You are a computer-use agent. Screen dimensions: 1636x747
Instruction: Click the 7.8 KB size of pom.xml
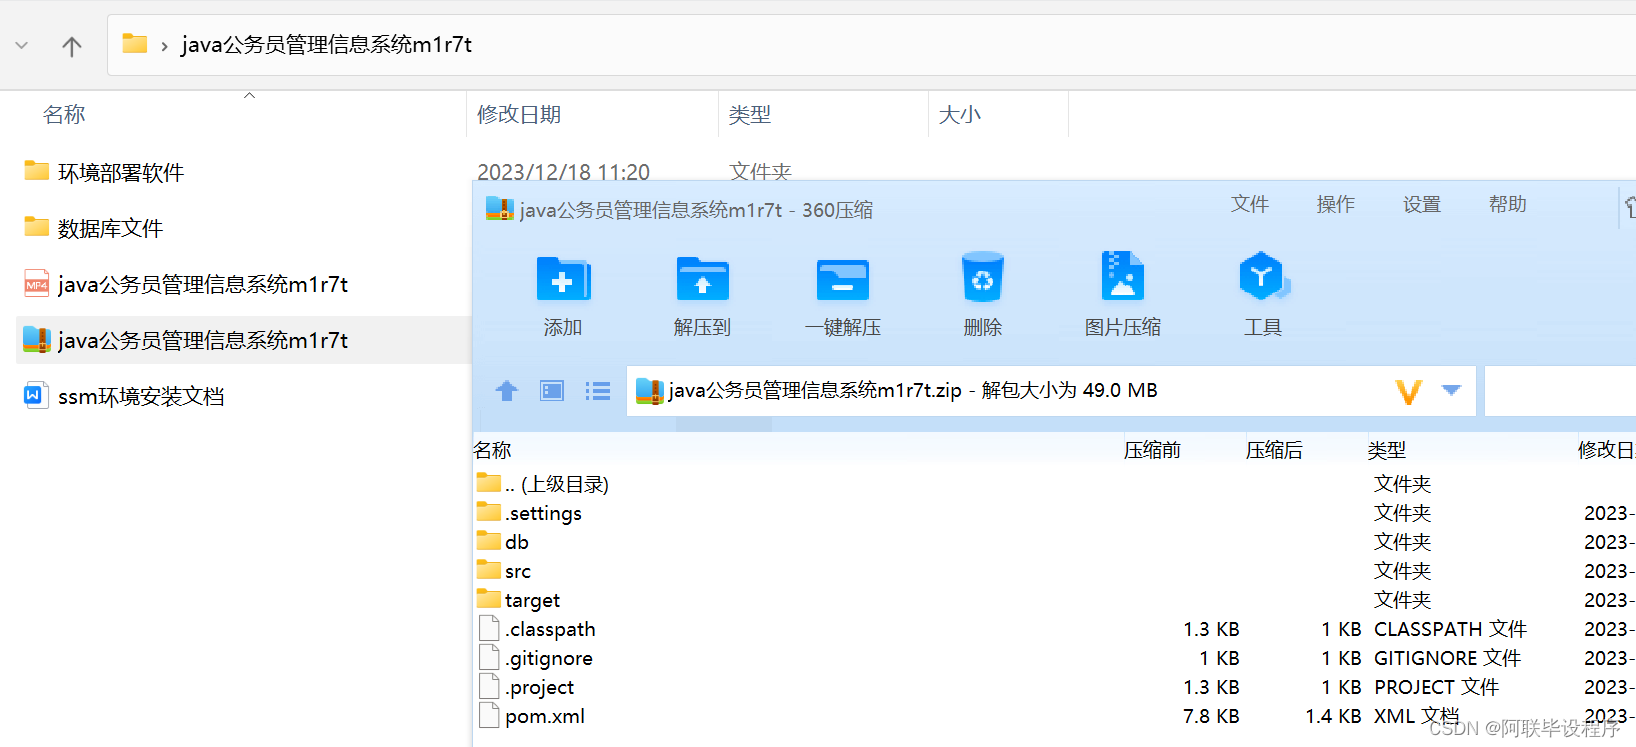(1211, 716)
